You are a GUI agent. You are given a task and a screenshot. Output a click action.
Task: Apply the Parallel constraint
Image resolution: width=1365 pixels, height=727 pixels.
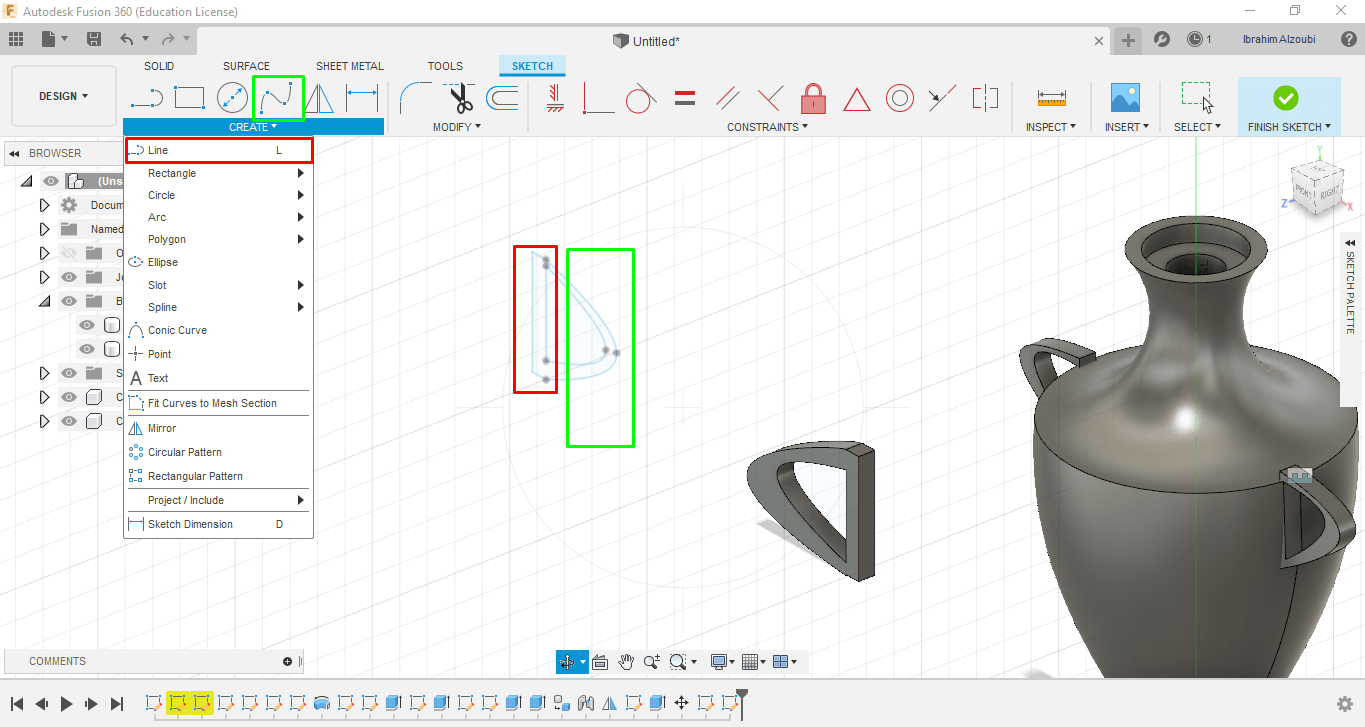(x=728, y=98)
